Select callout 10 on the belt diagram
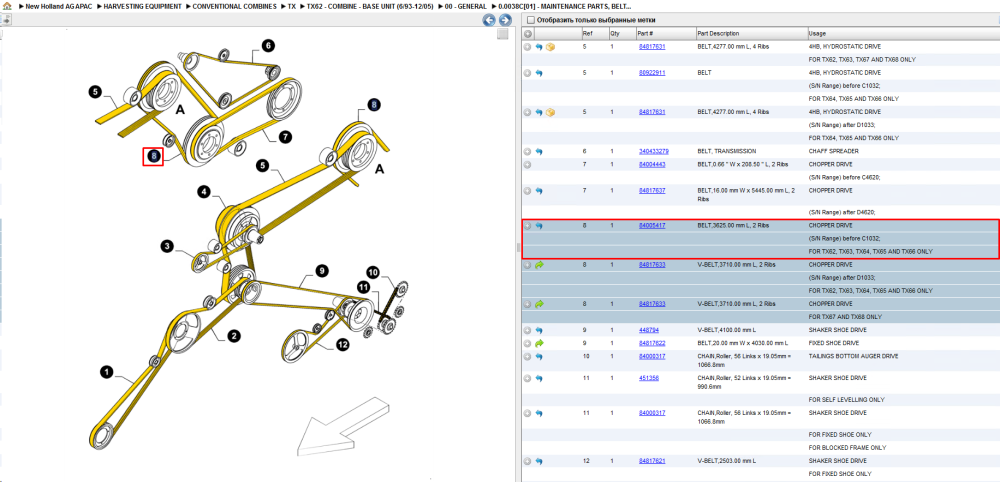Image resolution: width=1000 pixels, height=482 pixels. (372, 273)
